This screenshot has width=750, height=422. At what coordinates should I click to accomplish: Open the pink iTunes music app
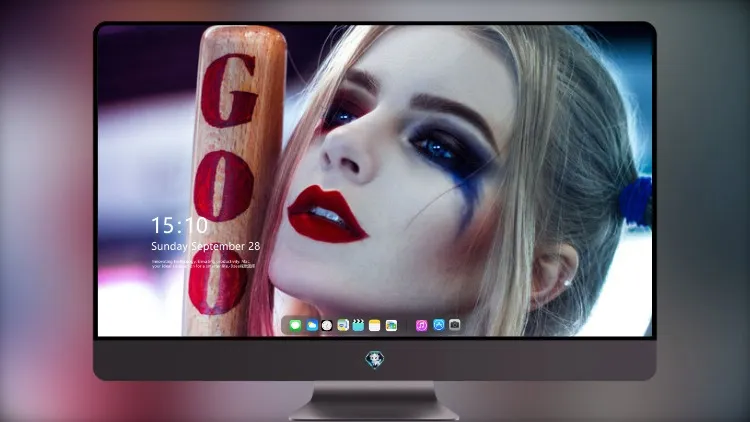pos(421,325)
